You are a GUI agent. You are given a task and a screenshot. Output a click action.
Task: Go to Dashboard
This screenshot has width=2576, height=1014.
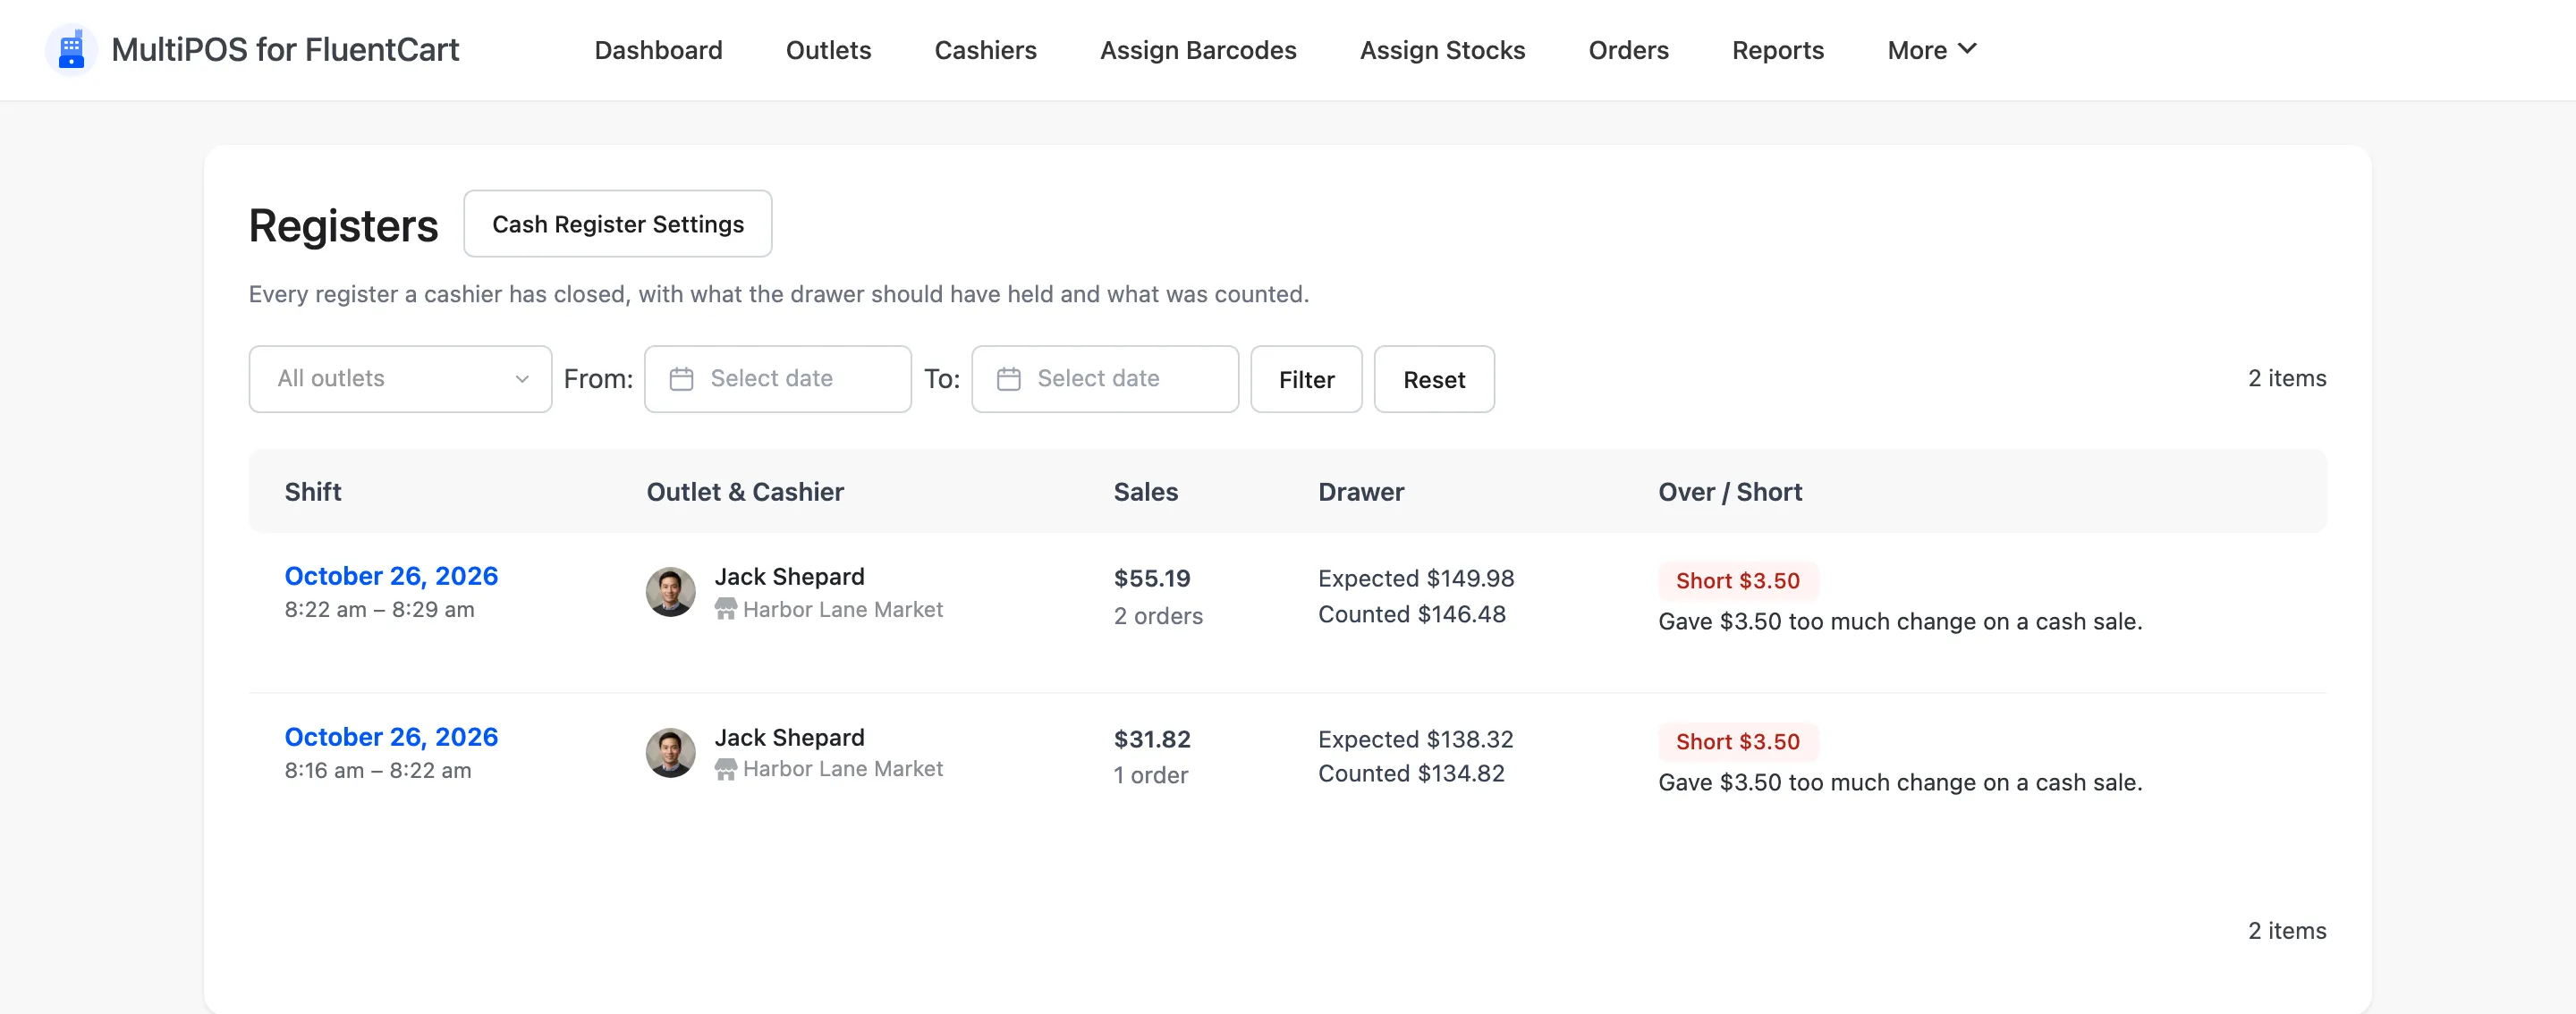click(658, 50)
